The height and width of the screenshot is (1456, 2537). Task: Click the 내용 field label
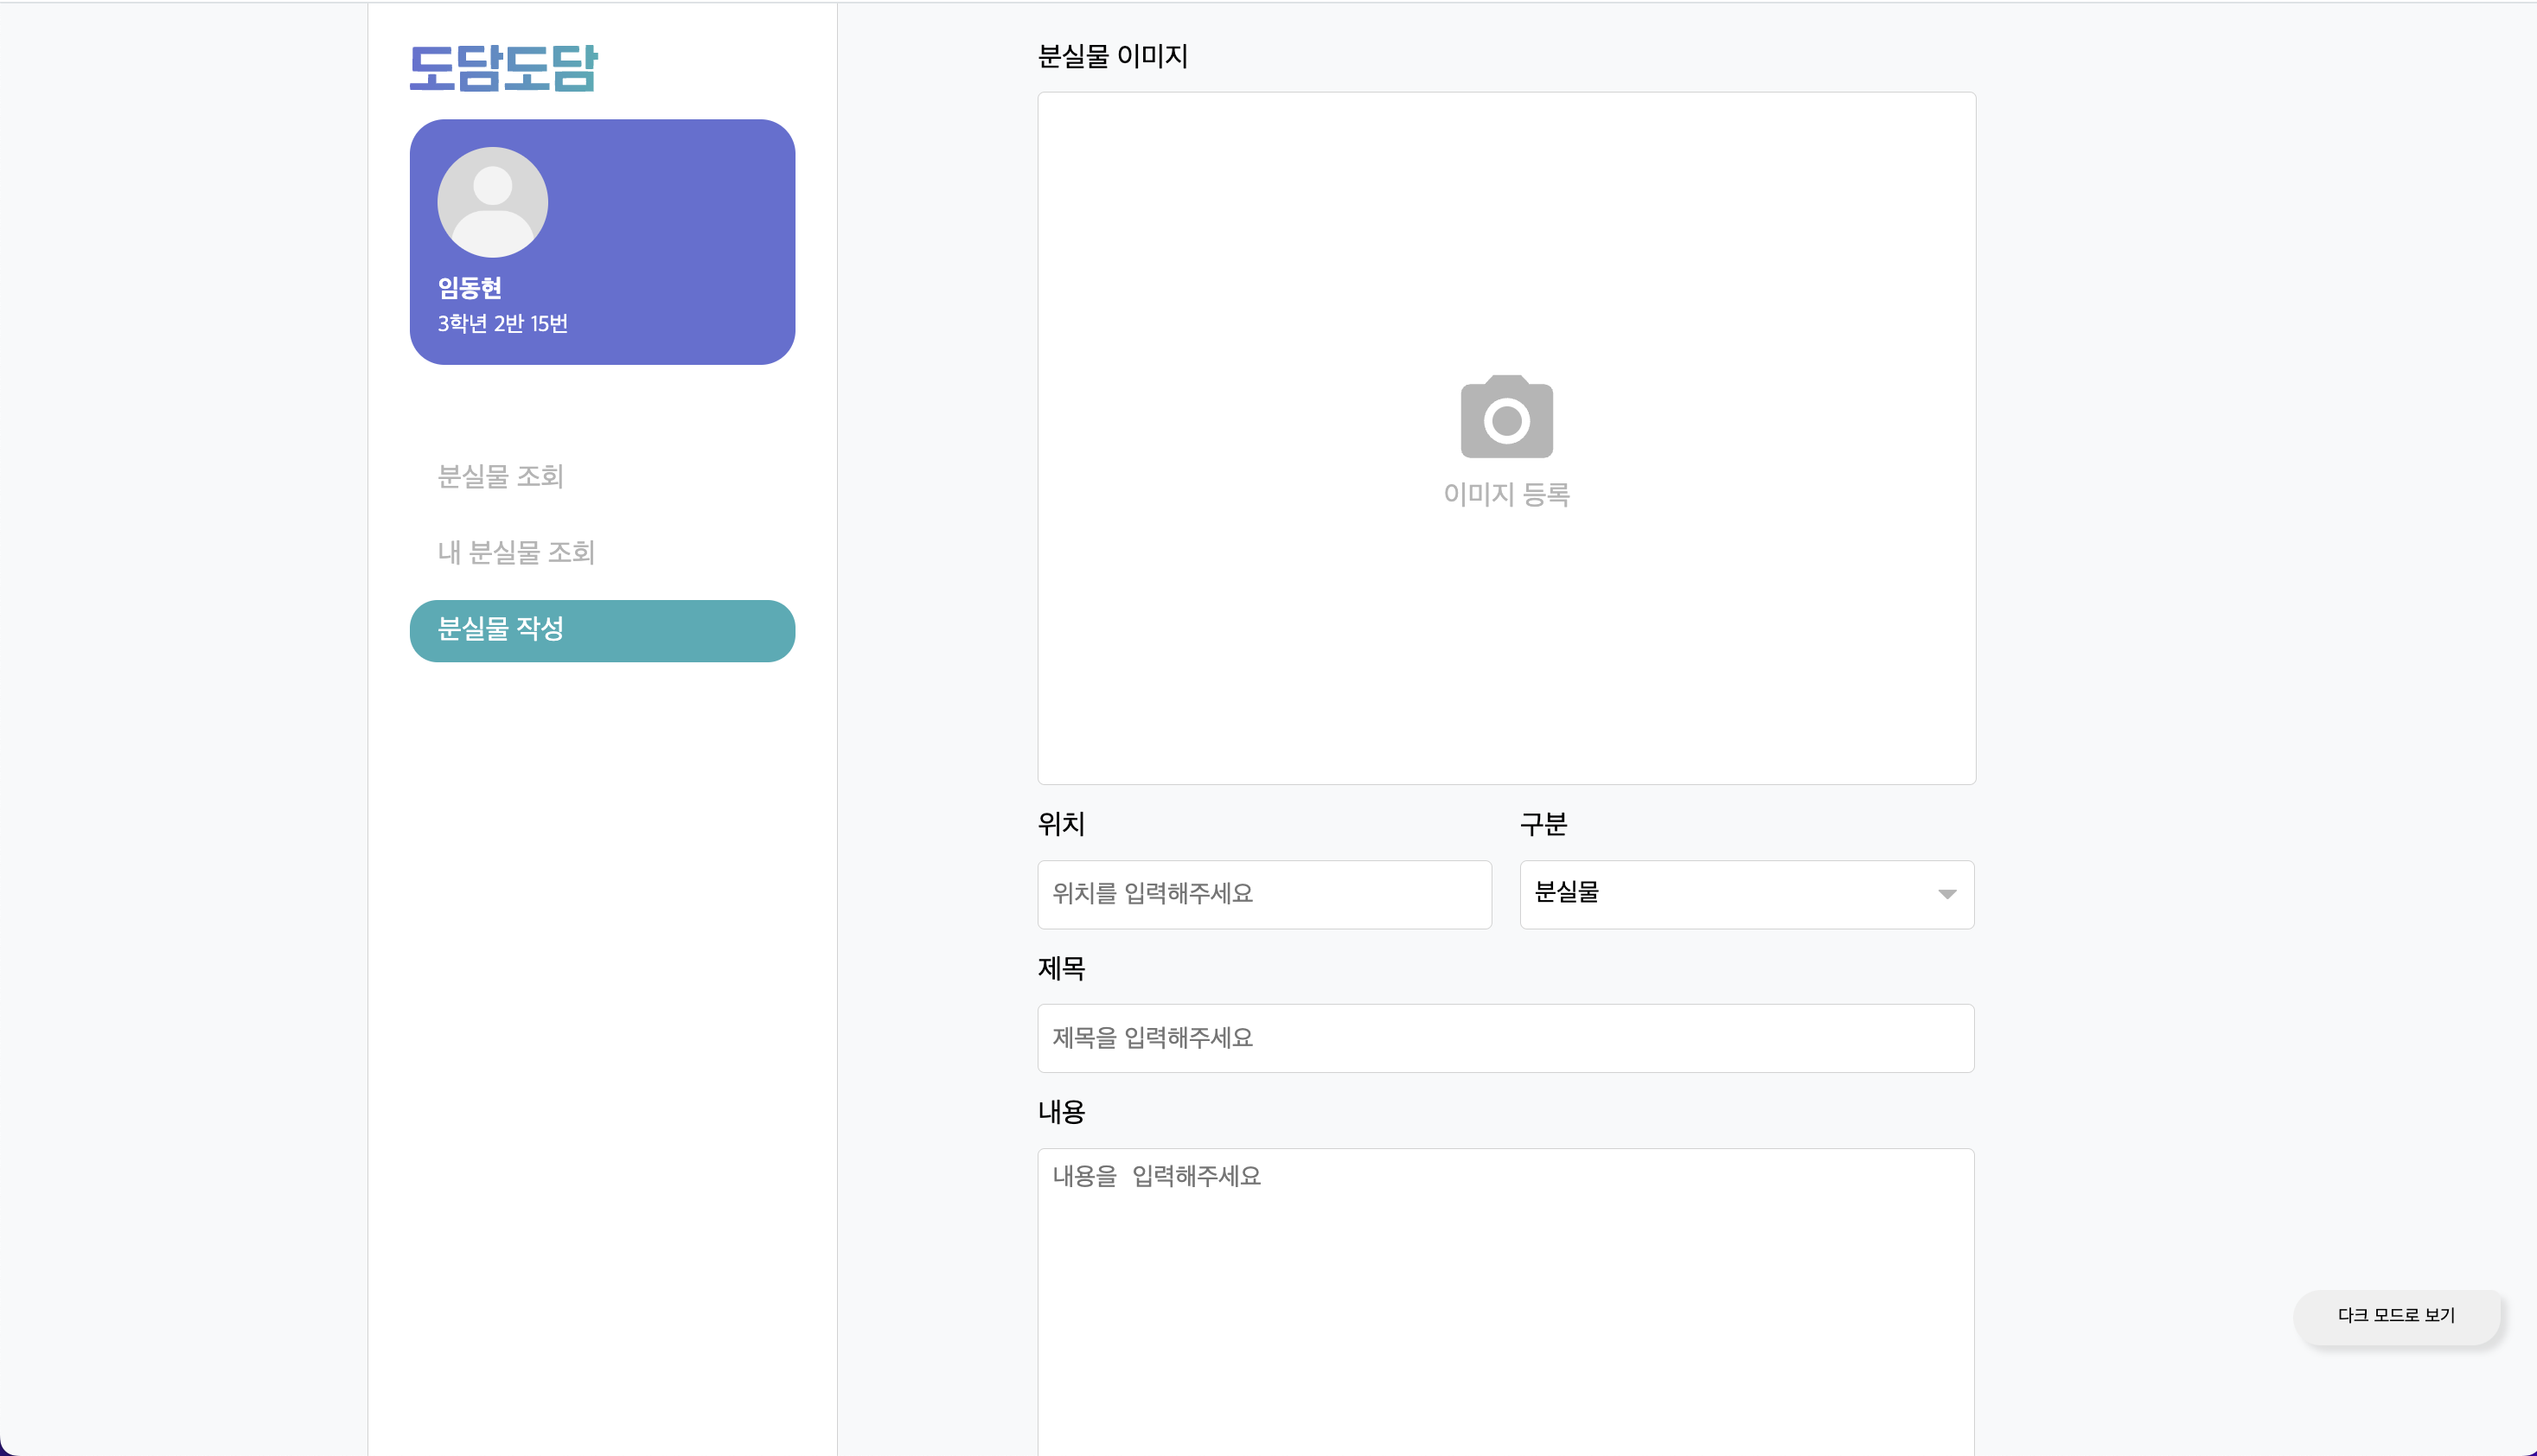point(1061,1112)
